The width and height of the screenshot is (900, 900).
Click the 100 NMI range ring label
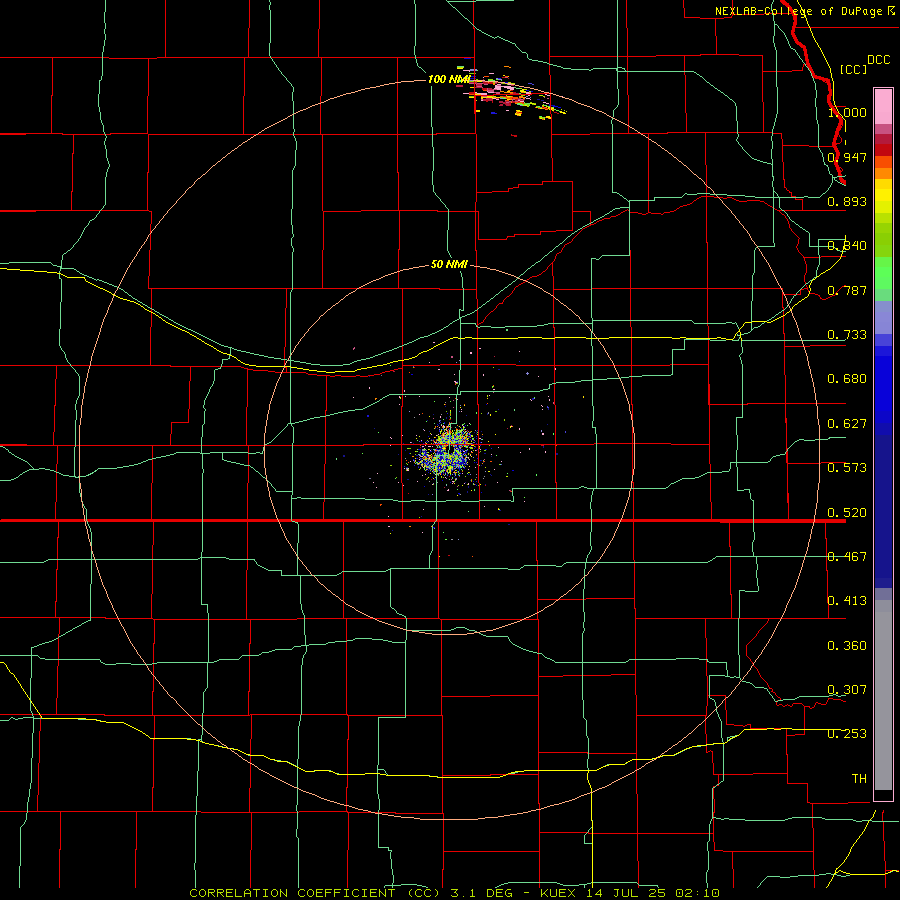pos(449,79)
